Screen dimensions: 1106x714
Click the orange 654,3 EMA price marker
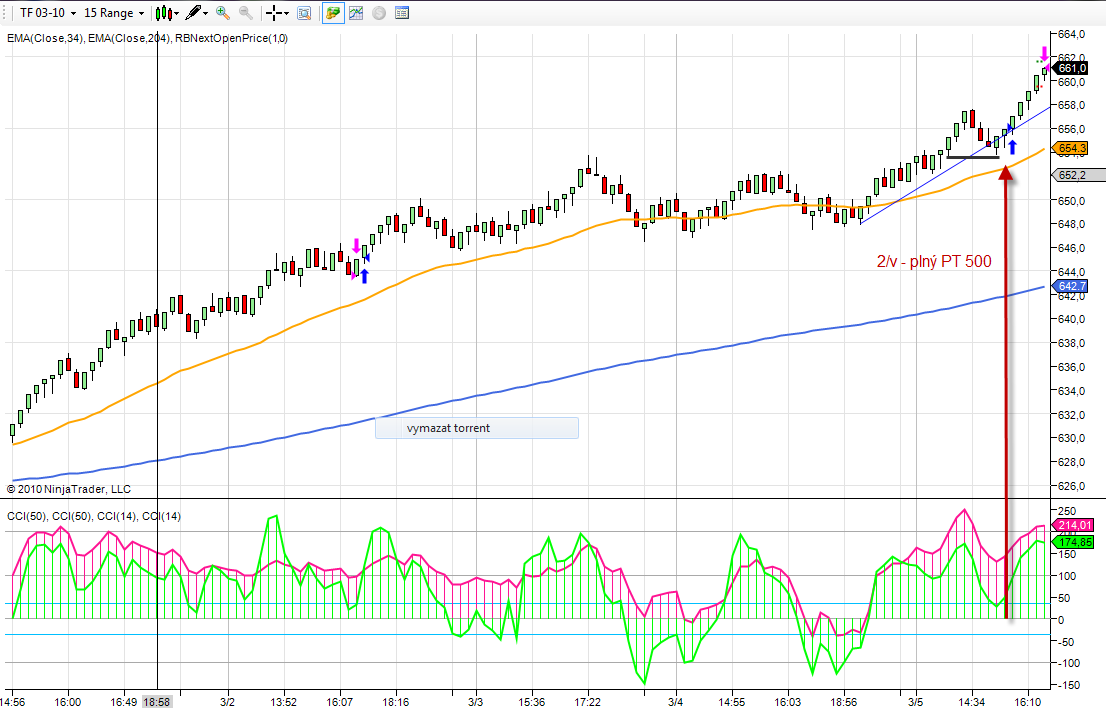pos(1071,148)
